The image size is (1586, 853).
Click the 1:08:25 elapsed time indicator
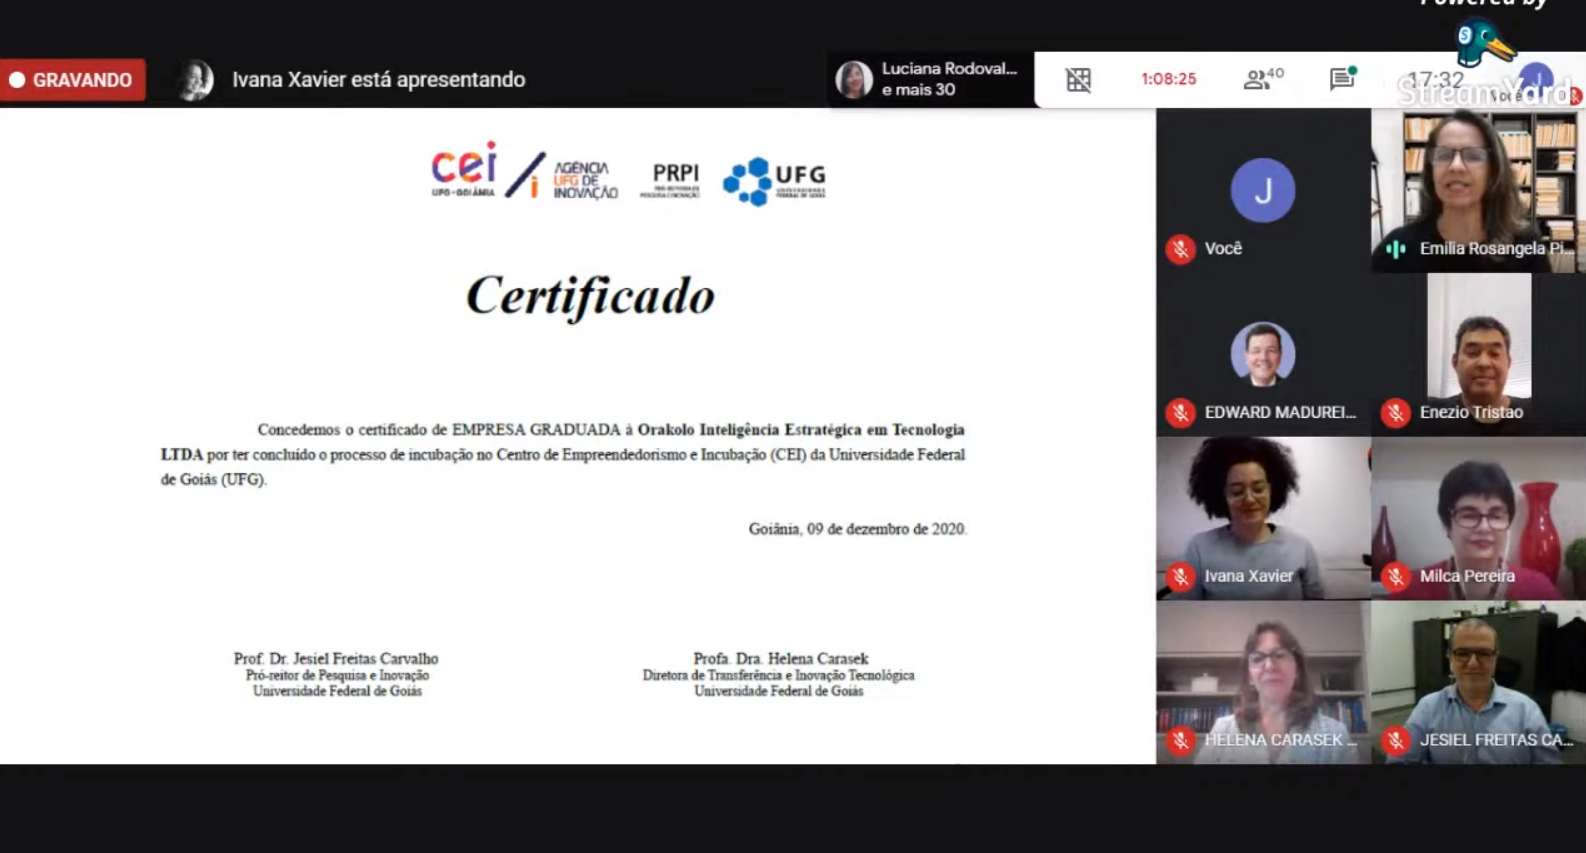point(1168,79)
